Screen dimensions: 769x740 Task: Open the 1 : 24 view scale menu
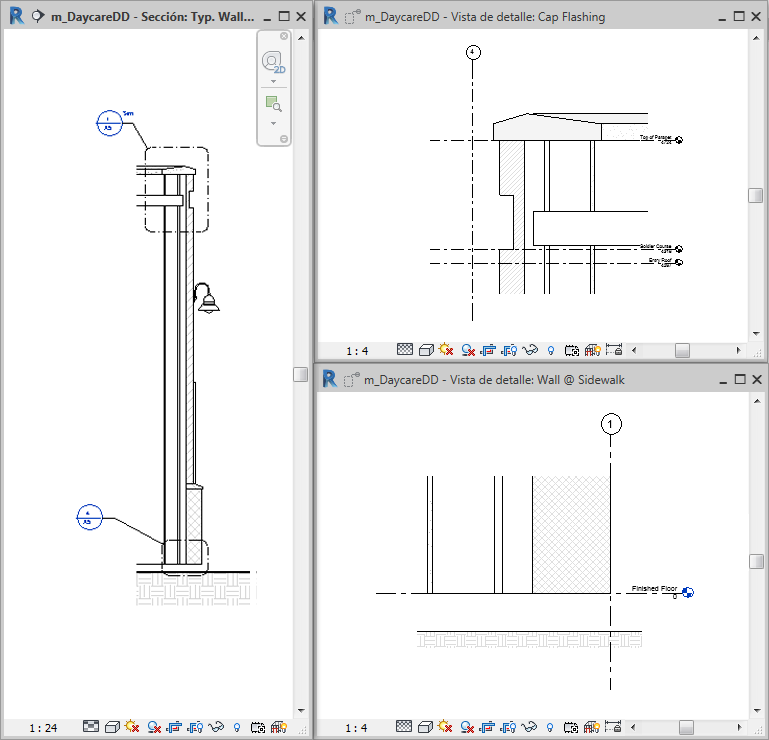point(43,728)
